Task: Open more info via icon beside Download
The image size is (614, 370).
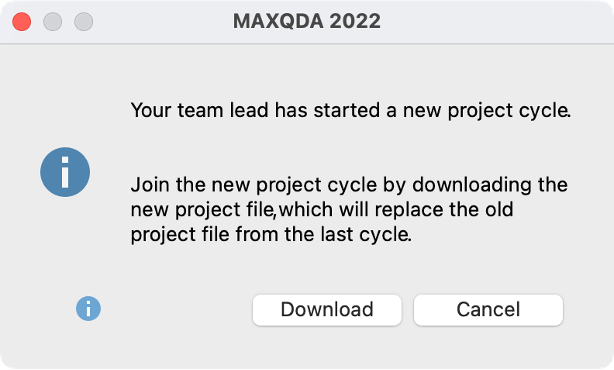Action: [88, 309]
